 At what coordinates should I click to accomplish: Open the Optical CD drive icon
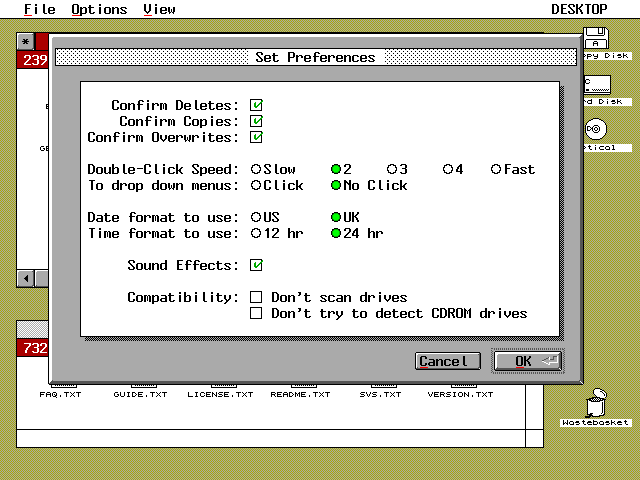596,129
